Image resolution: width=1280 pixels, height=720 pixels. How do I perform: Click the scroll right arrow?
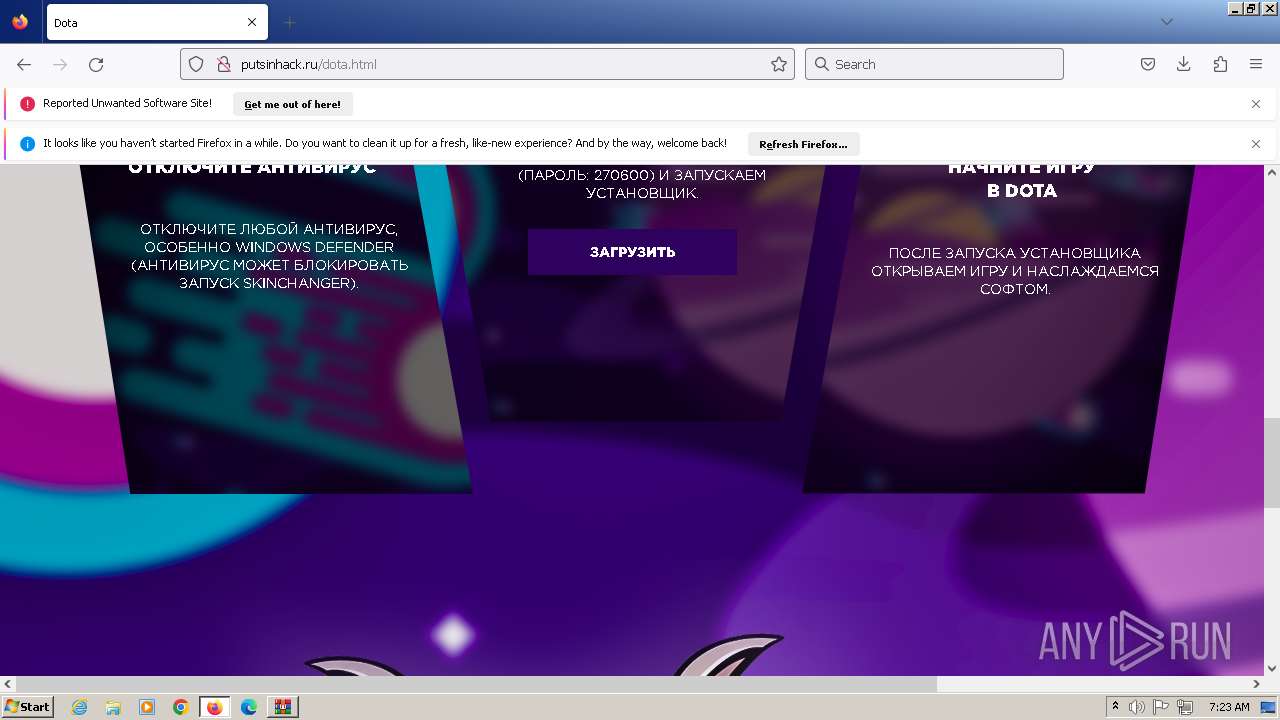coord(1257,684)
